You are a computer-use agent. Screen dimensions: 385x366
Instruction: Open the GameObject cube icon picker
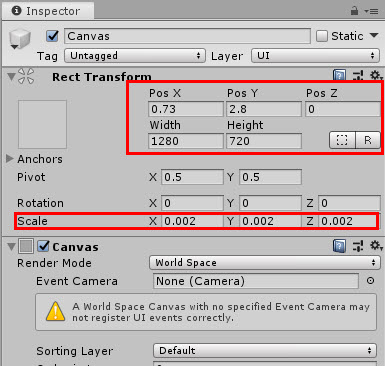[20, 39]
